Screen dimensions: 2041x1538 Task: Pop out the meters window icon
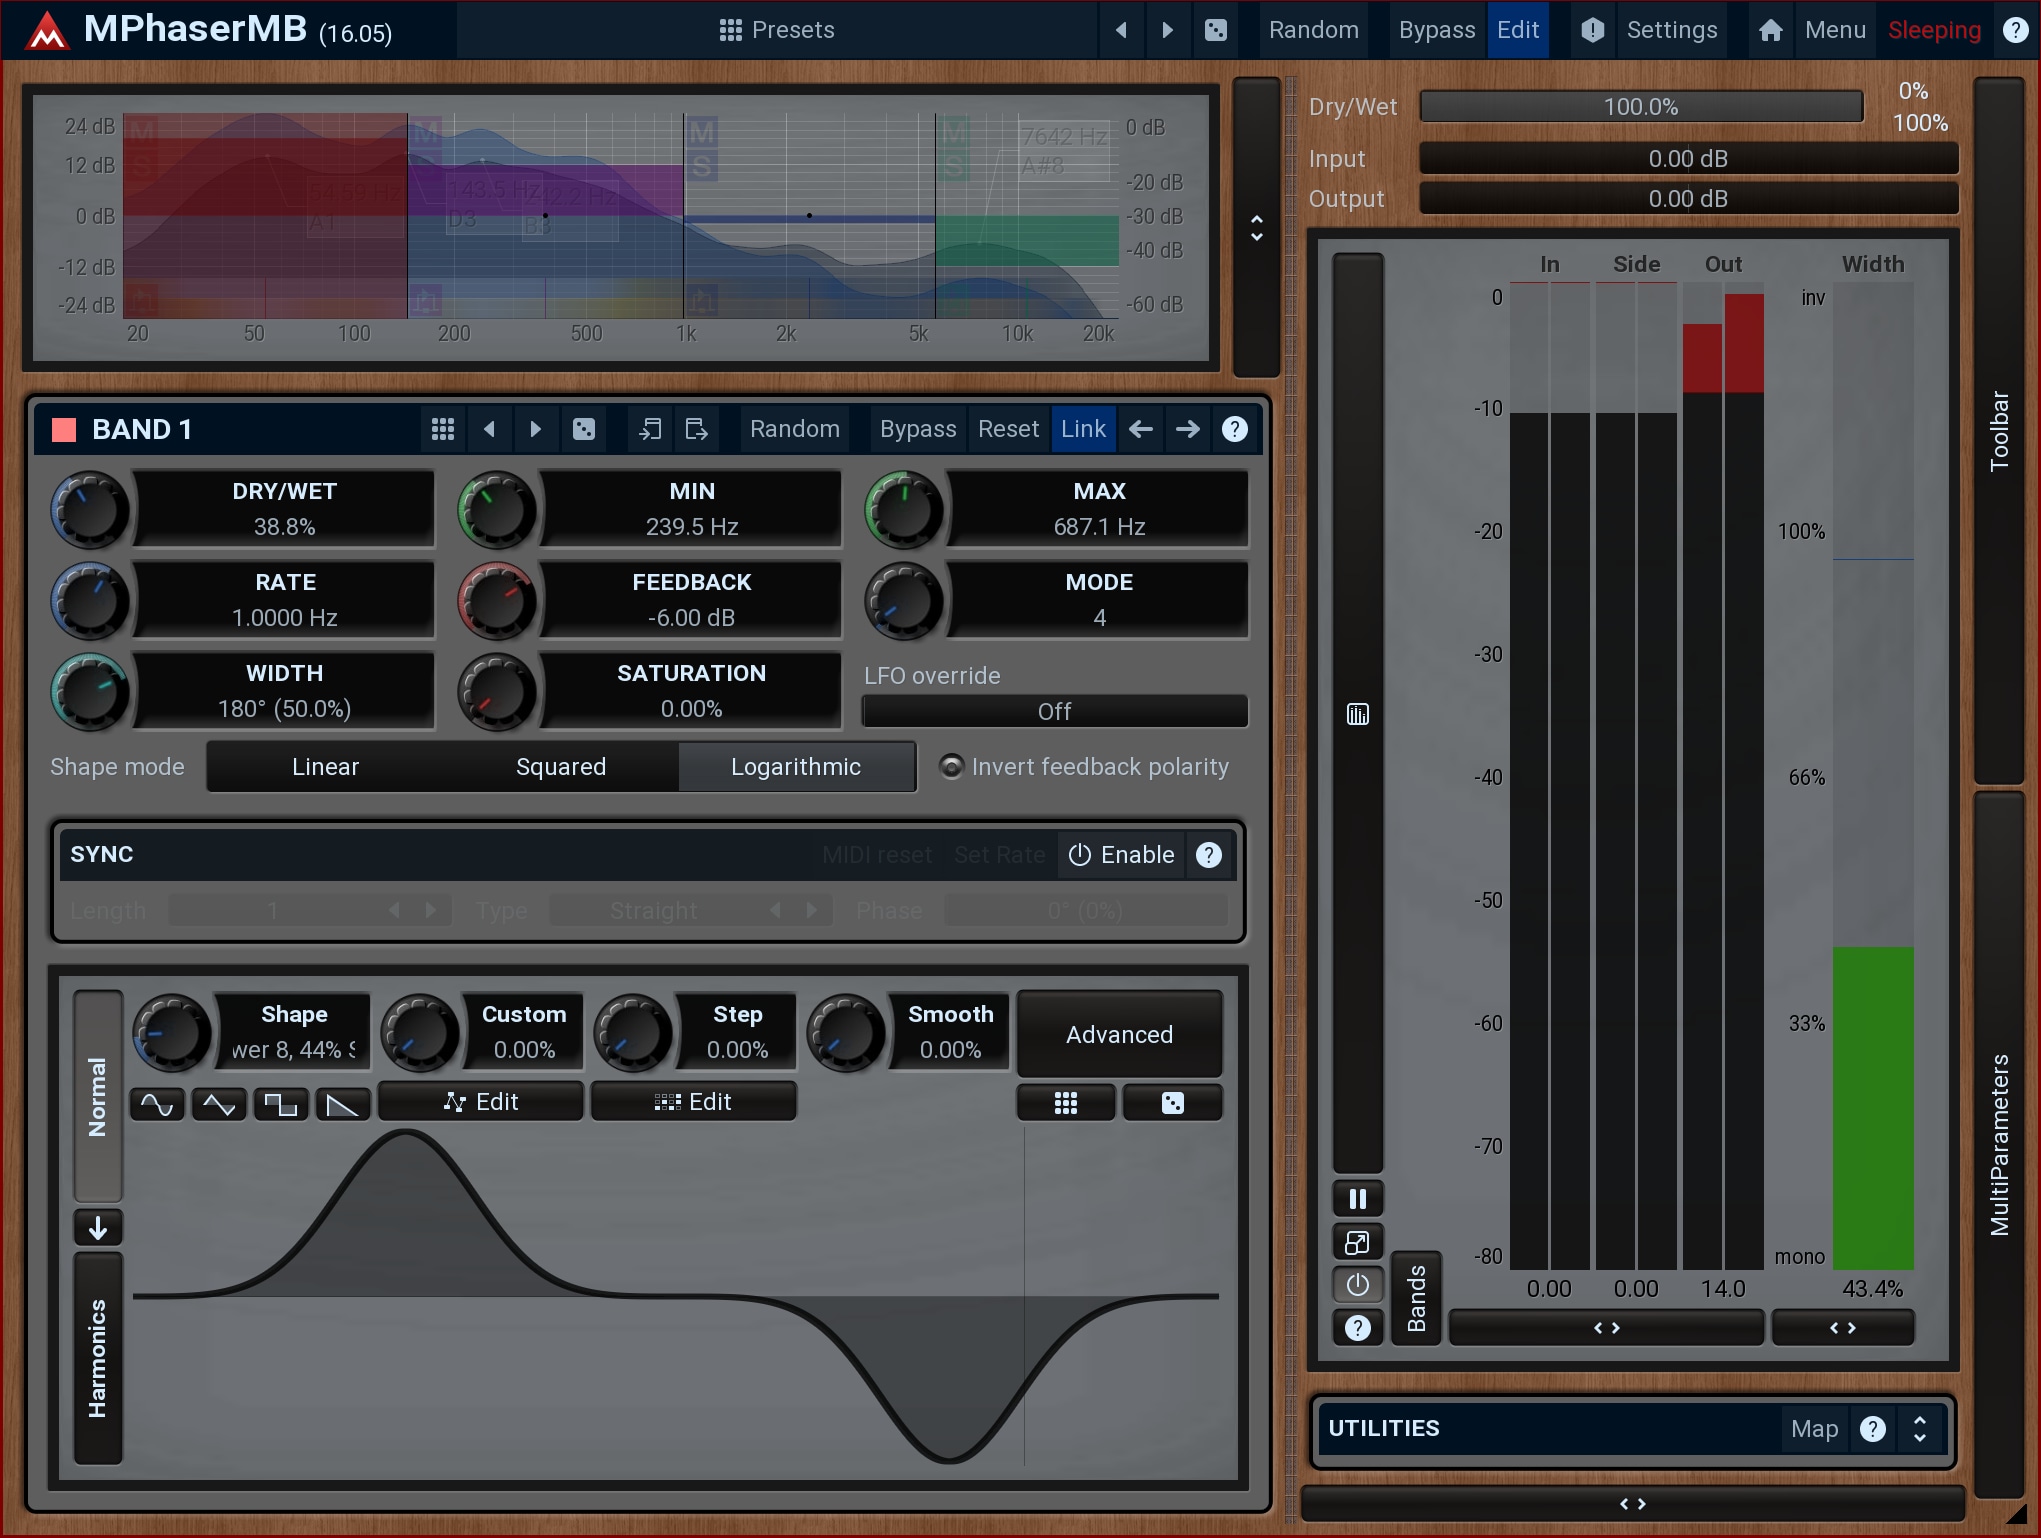point(1358,1242)
